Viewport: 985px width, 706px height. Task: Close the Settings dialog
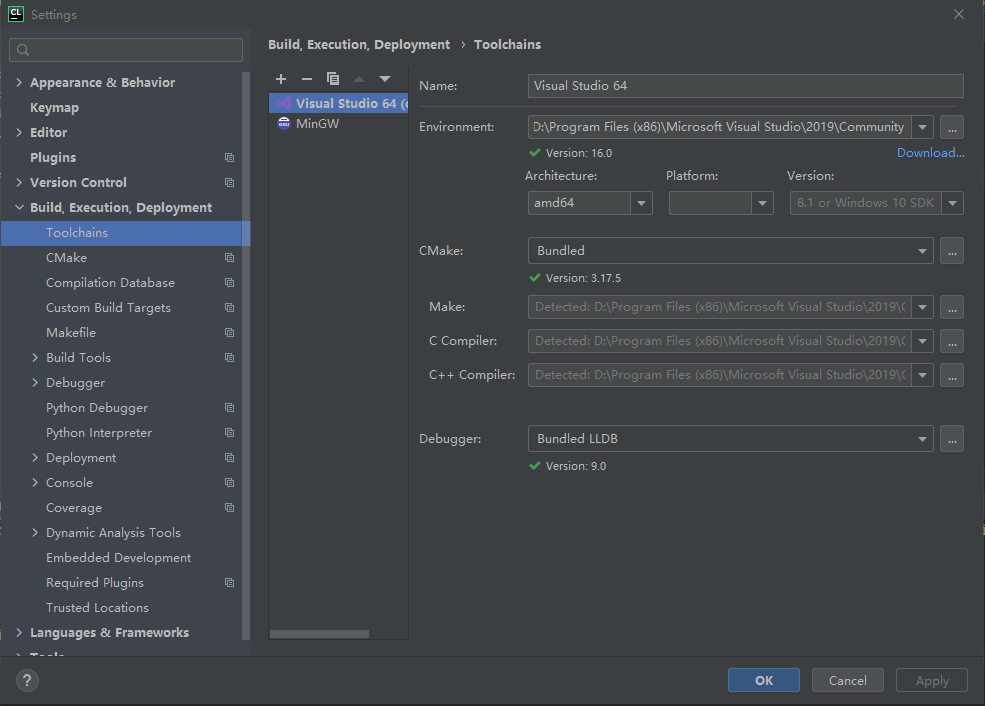point(959,14)
